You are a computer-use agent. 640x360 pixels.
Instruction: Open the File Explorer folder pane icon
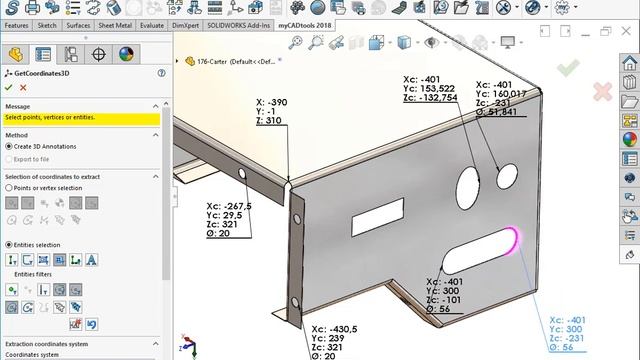629,101
